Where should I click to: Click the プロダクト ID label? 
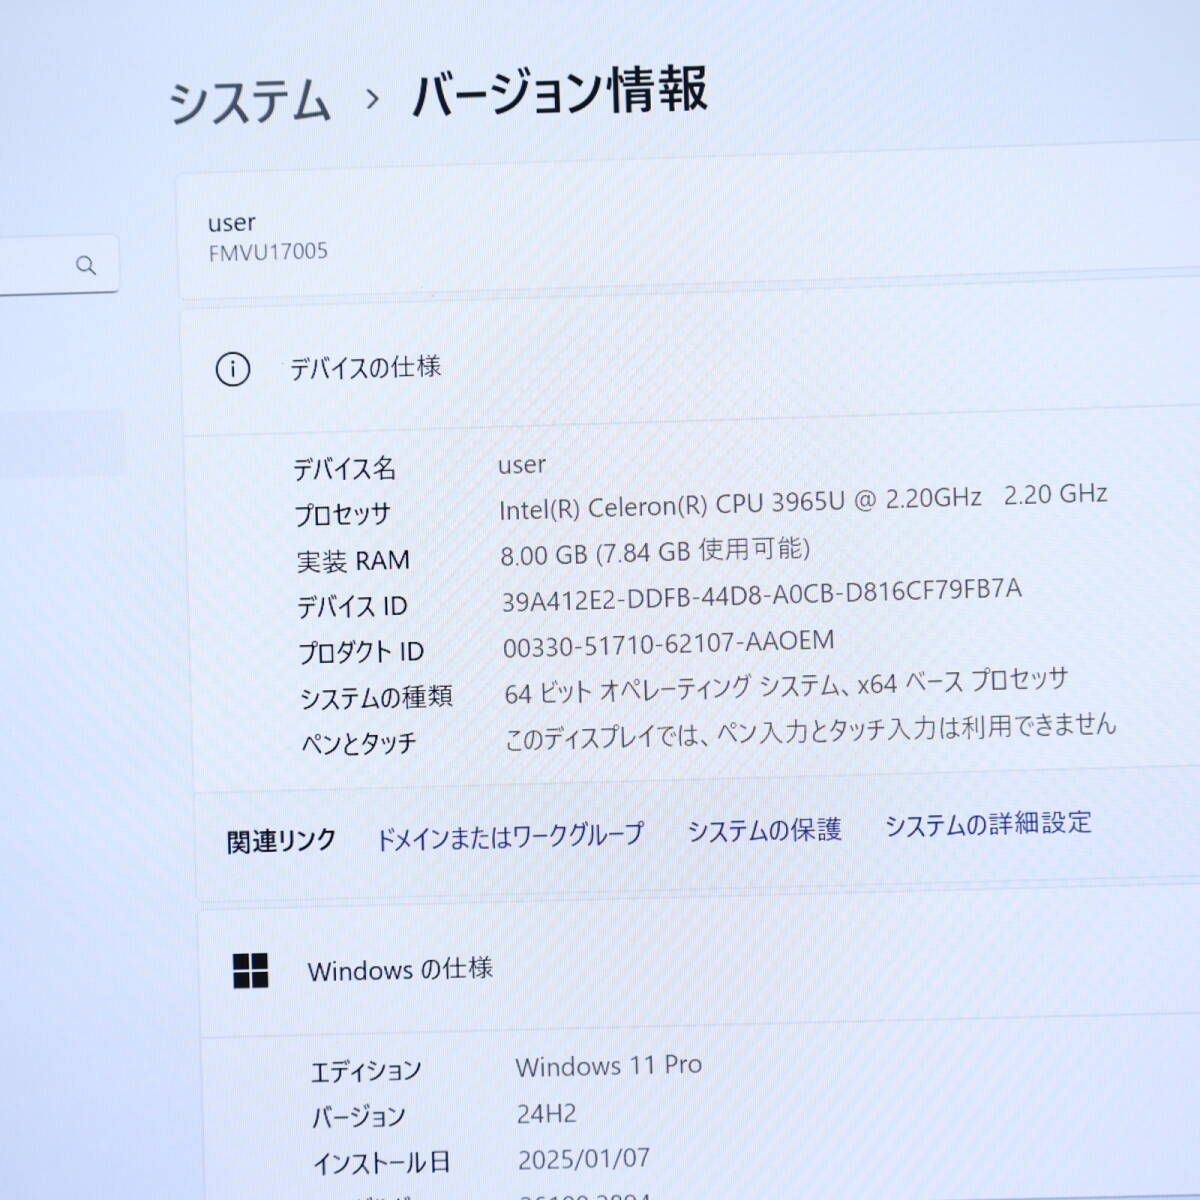tap(361, 653)
